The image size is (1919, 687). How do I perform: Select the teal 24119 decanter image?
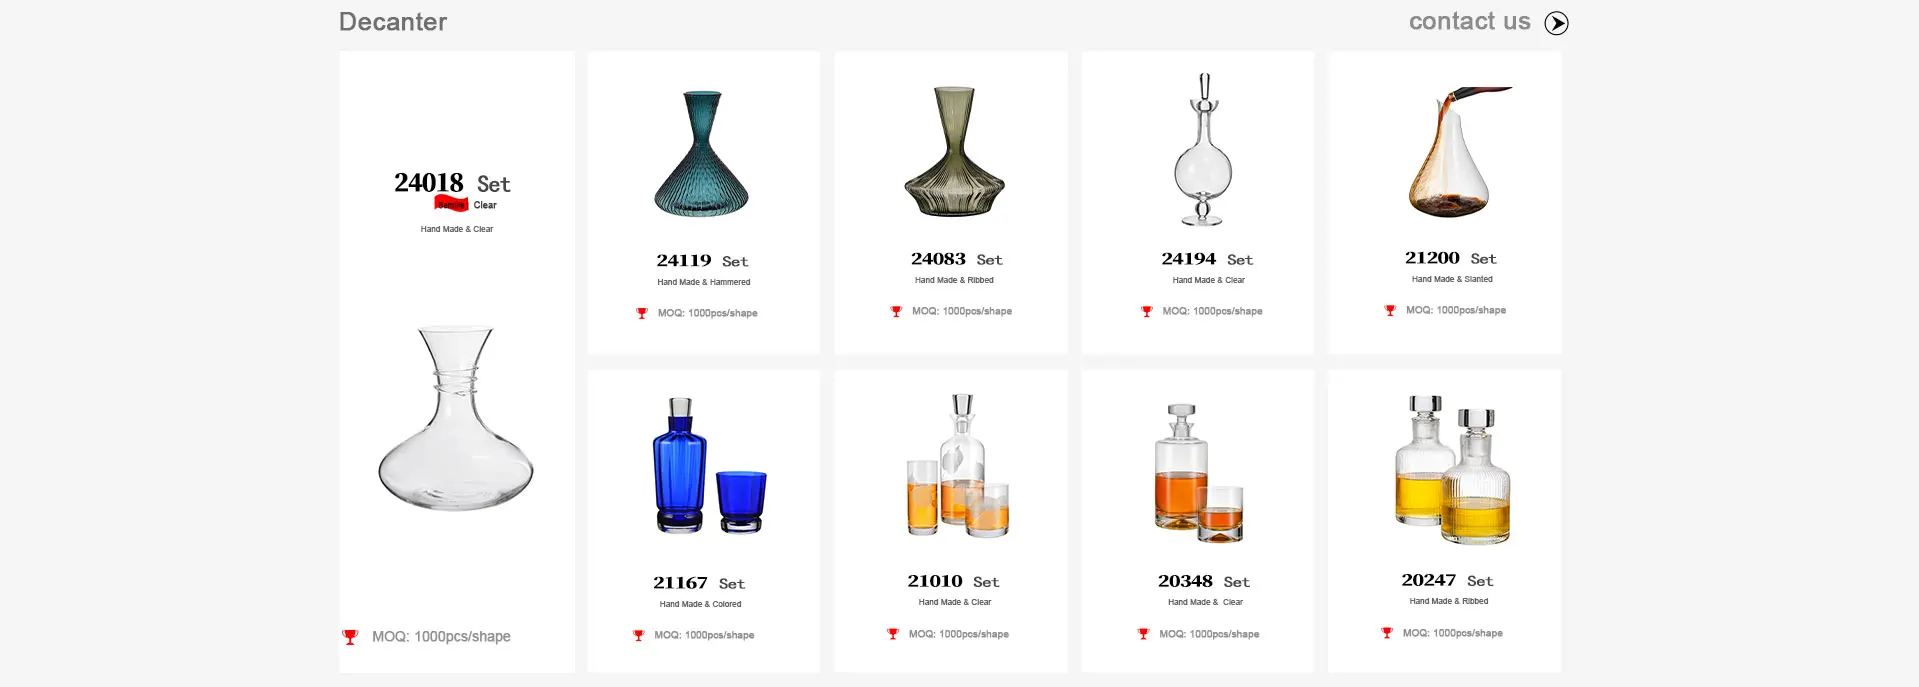[702, 153]
